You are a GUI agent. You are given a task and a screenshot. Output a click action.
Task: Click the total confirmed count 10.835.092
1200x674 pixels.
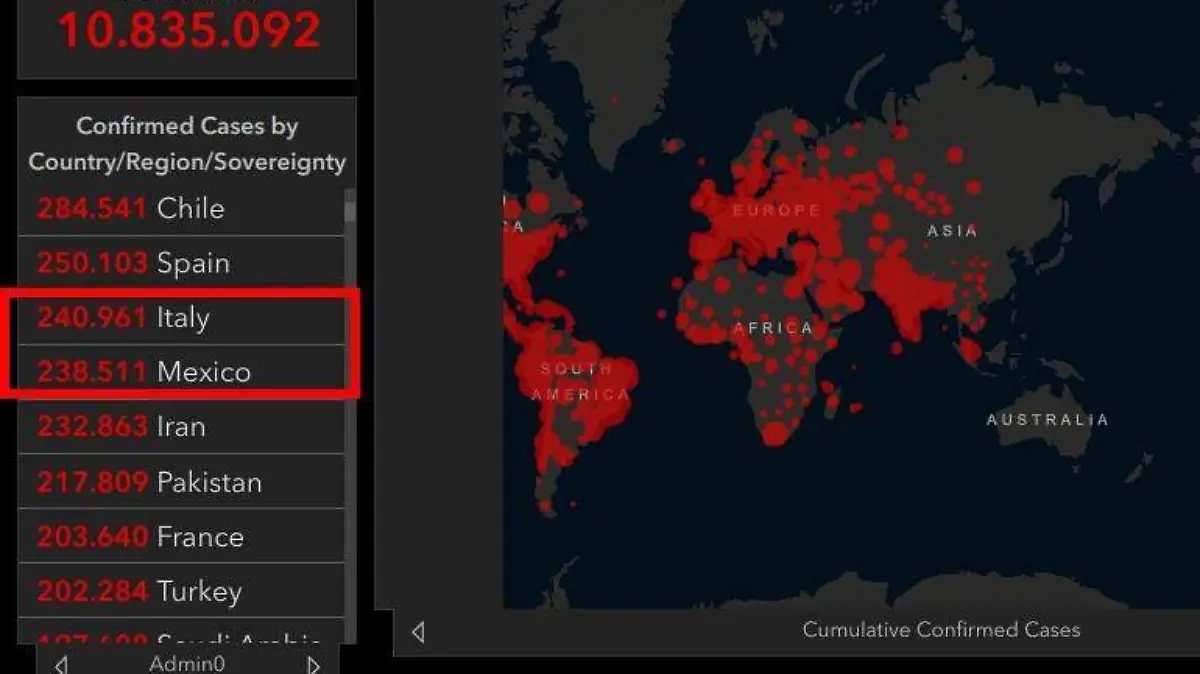tap(188, 30)
